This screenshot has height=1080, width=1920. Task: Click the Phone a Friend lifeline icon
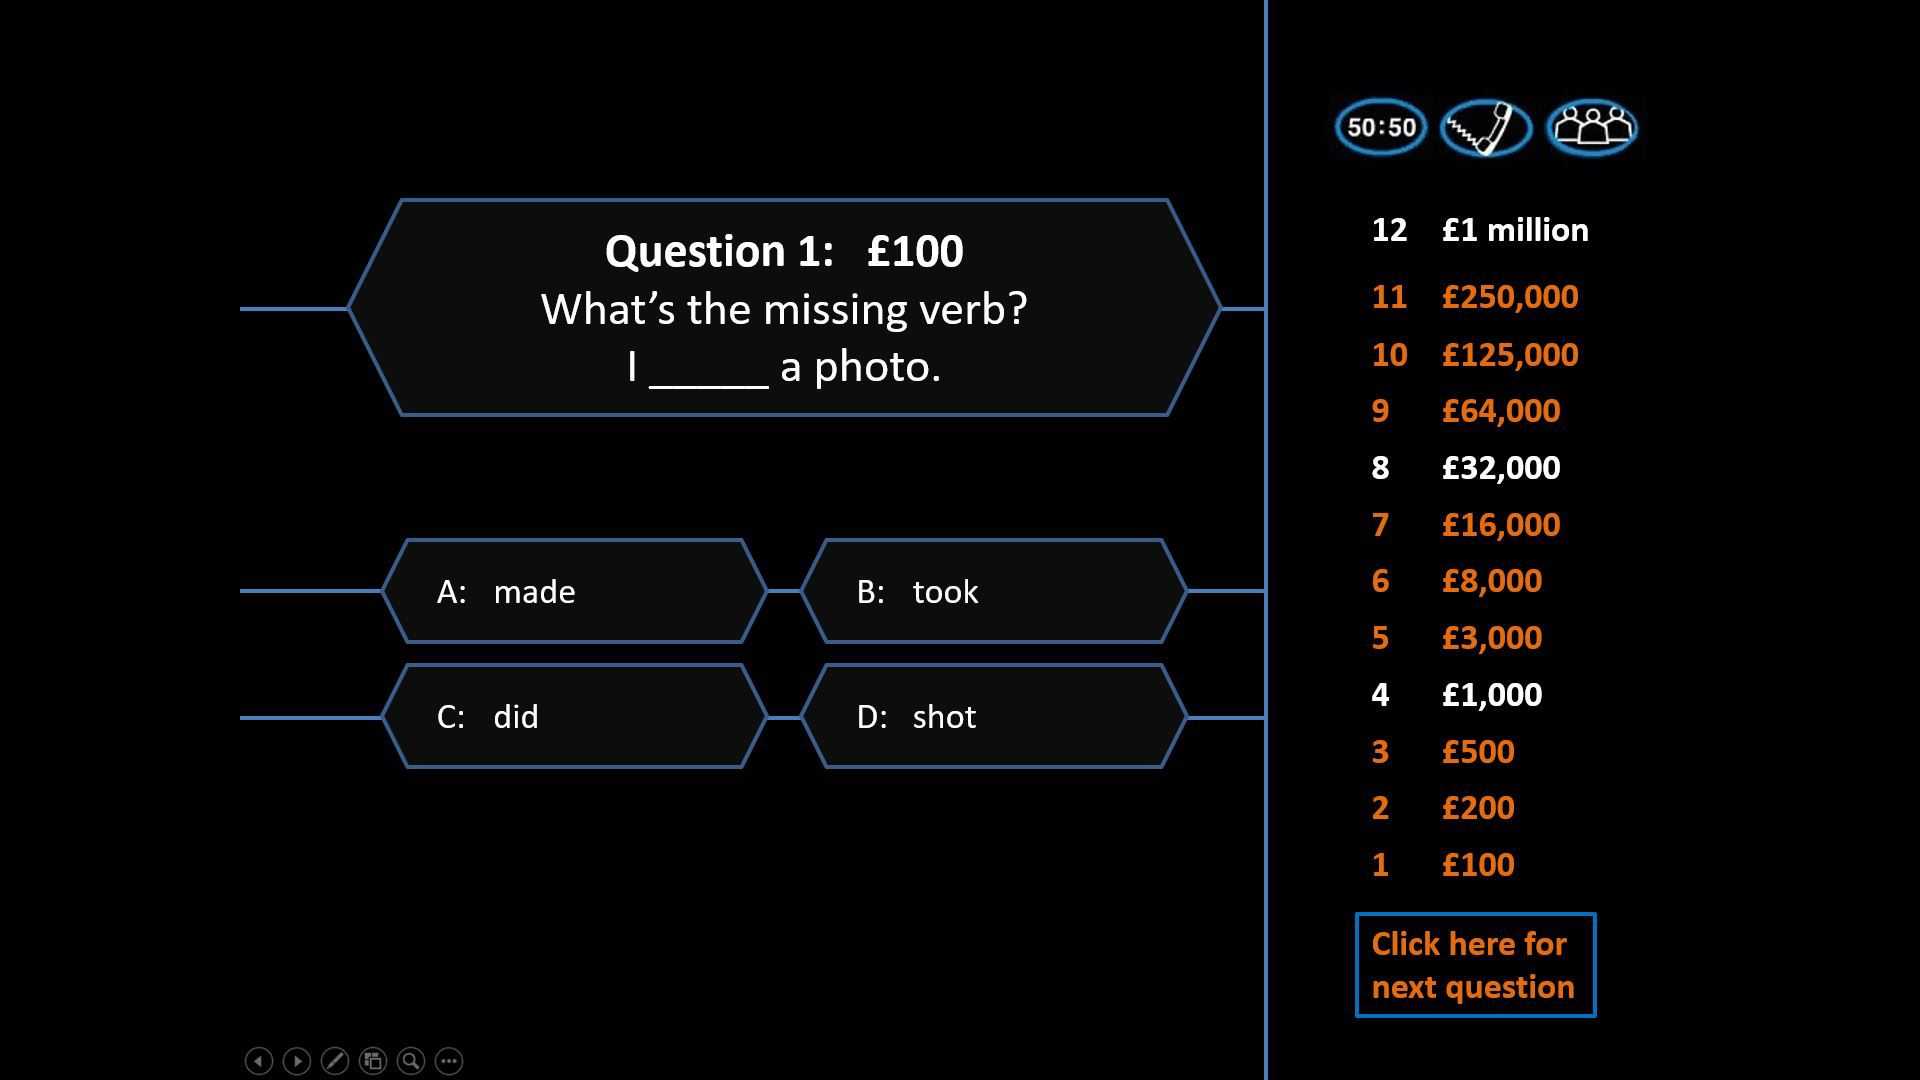pyautogui.click(x=1487, y=127)
